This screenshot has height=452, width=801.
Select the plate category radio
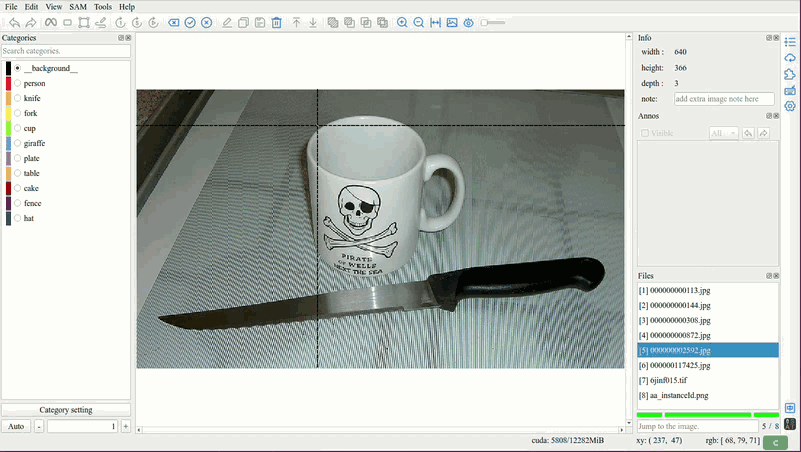(x=17, y=158)
